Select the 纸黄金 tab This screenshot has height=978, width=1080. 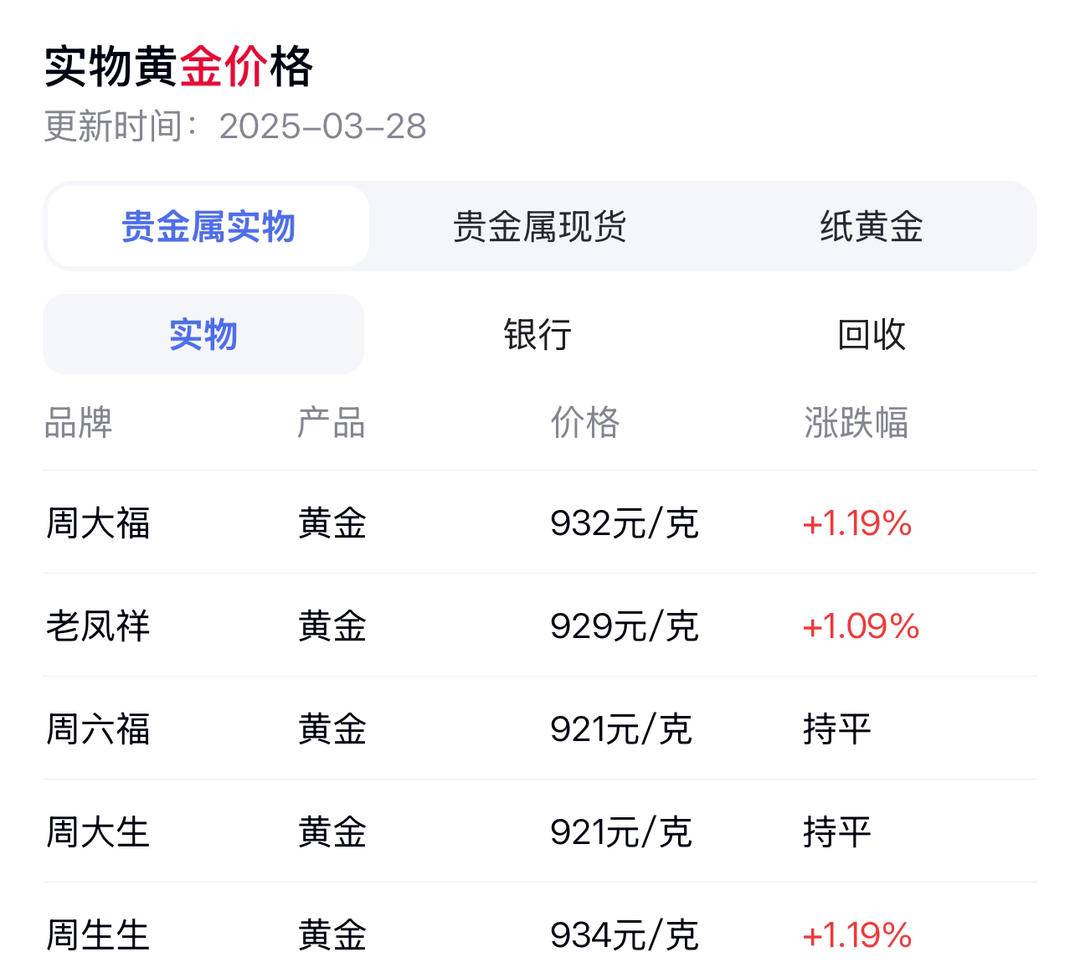pos(871,227)
